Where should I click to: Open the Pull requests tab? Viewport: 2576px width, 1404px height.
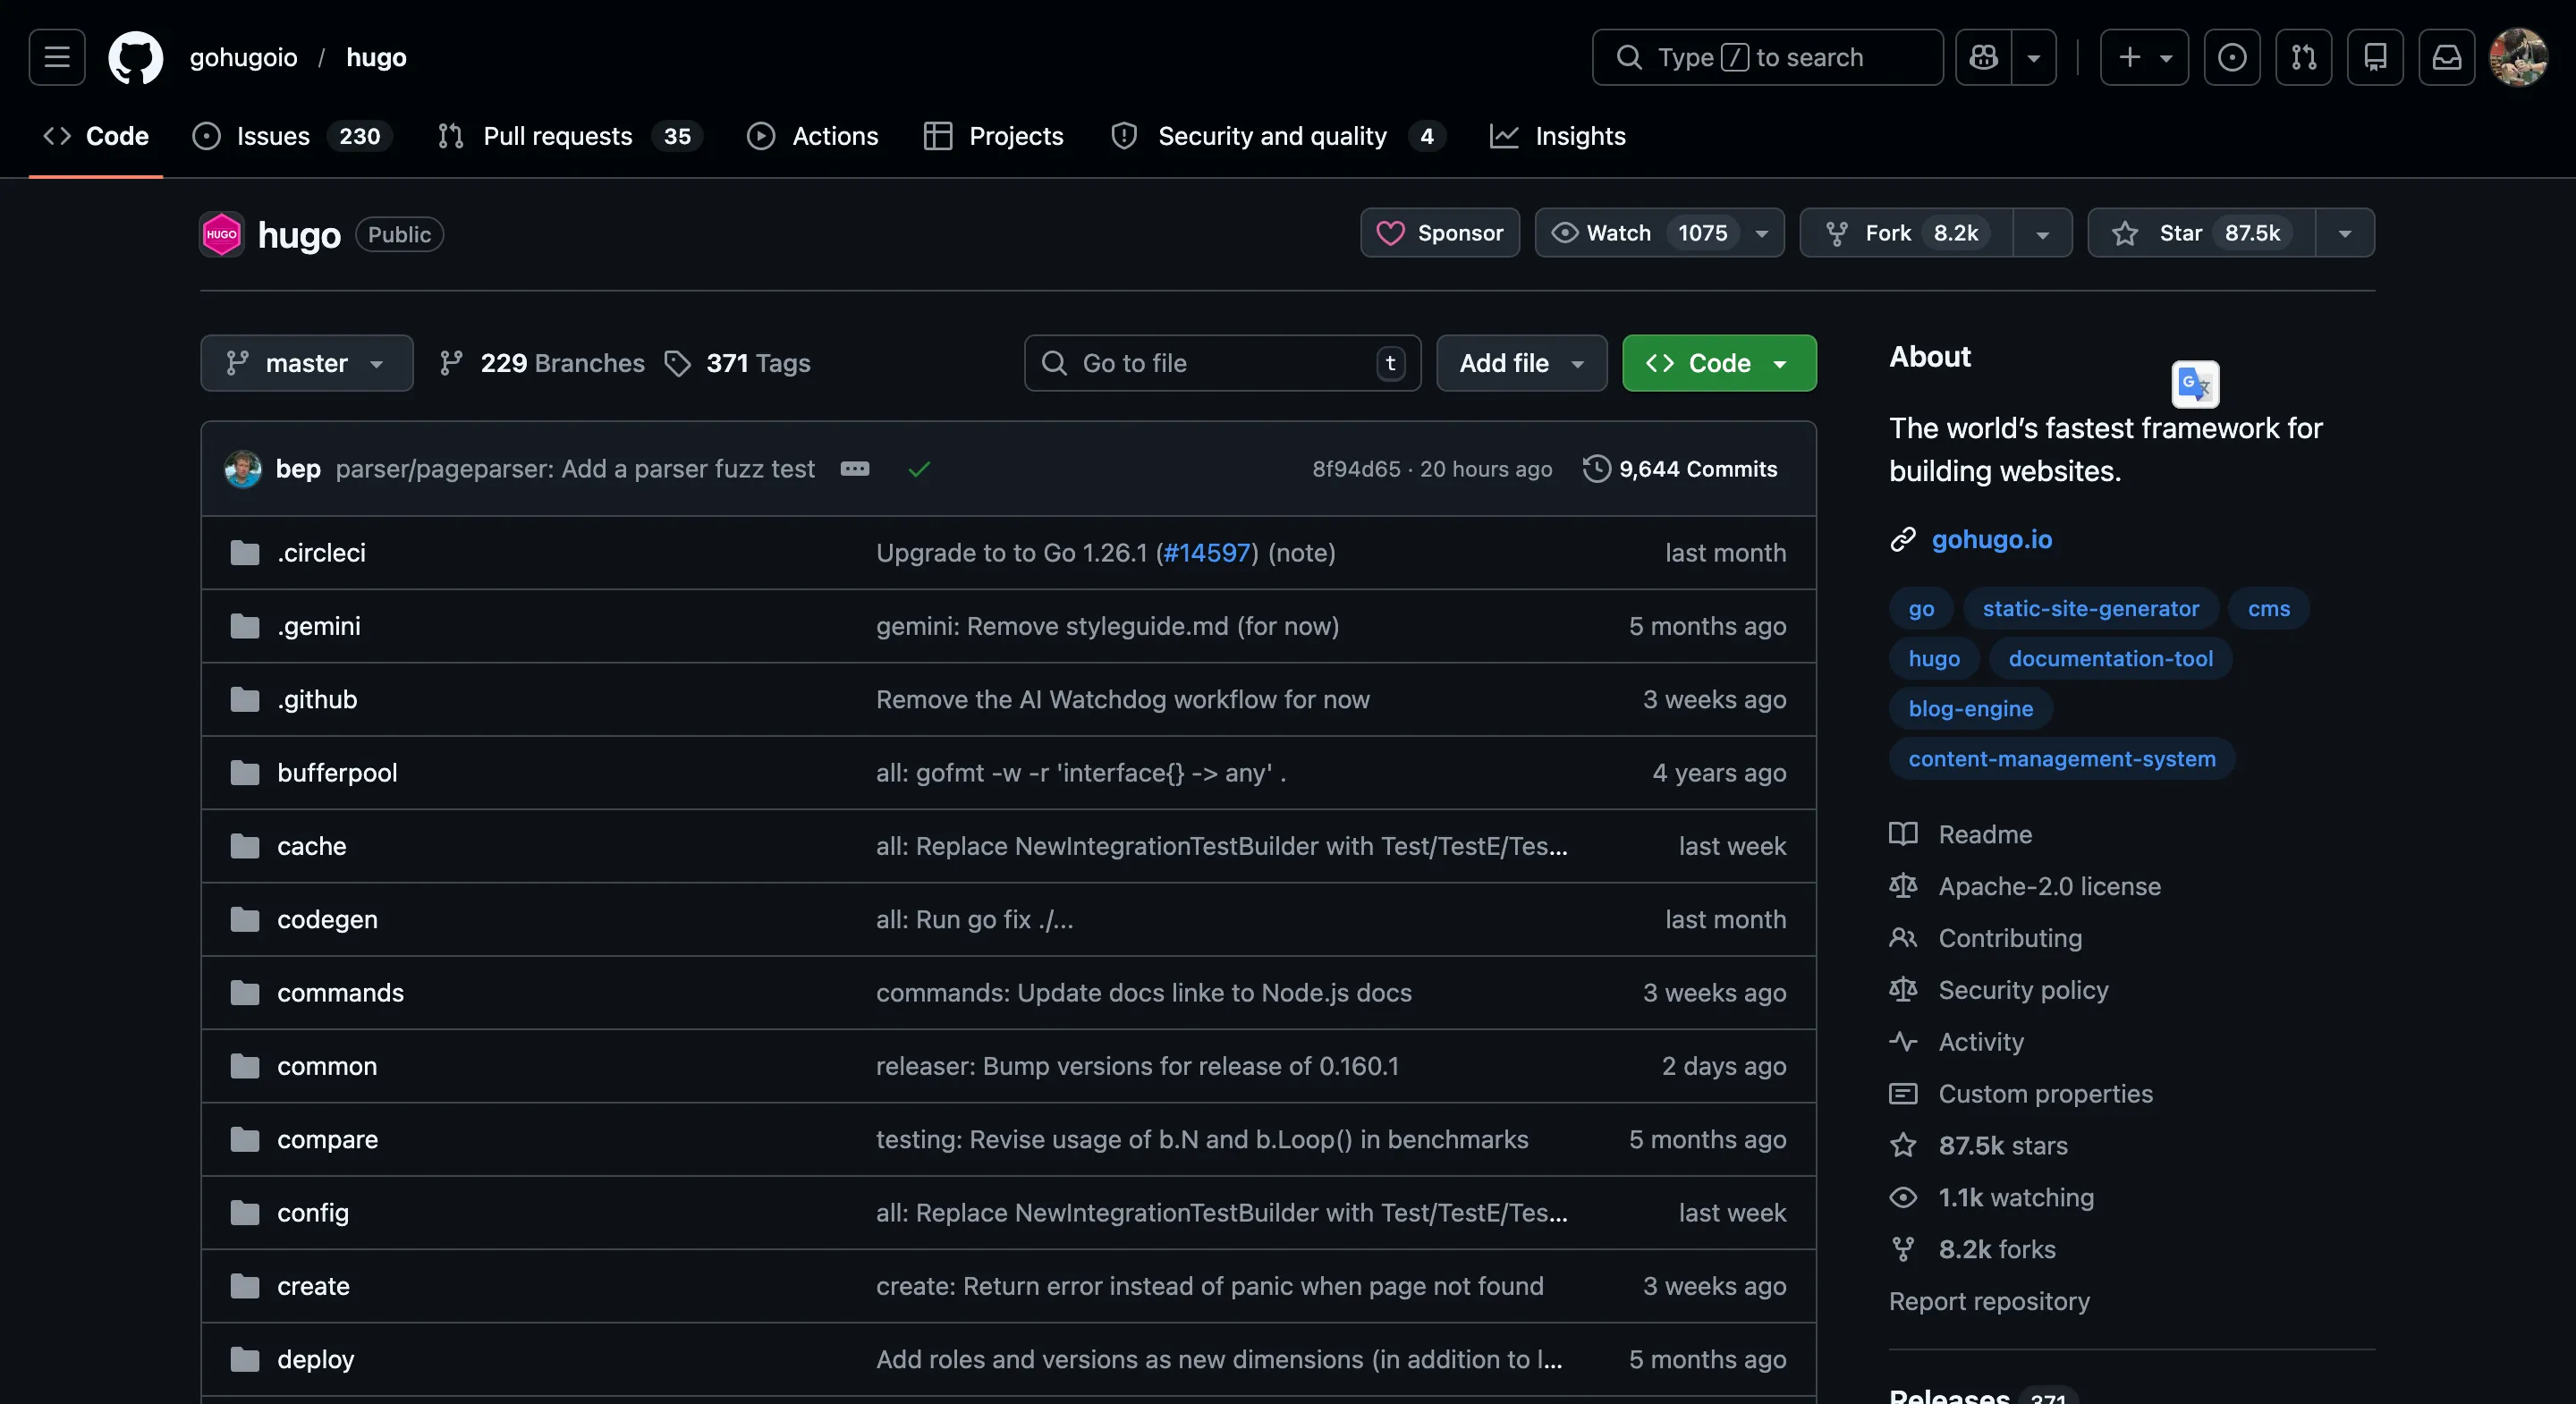tap(570, 136)
